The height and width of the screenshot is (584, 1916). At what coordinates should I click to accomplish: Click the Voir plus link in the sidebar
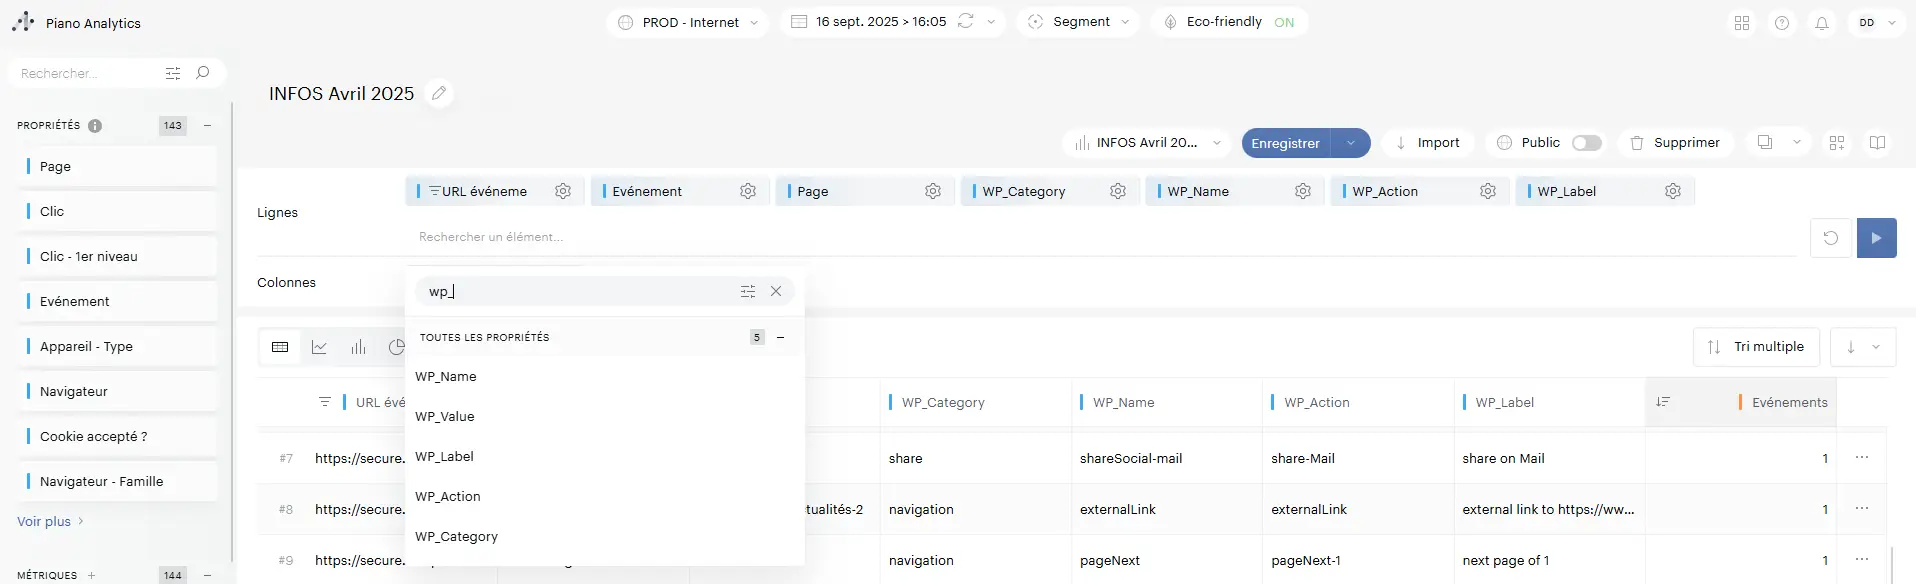coord(51,521)
